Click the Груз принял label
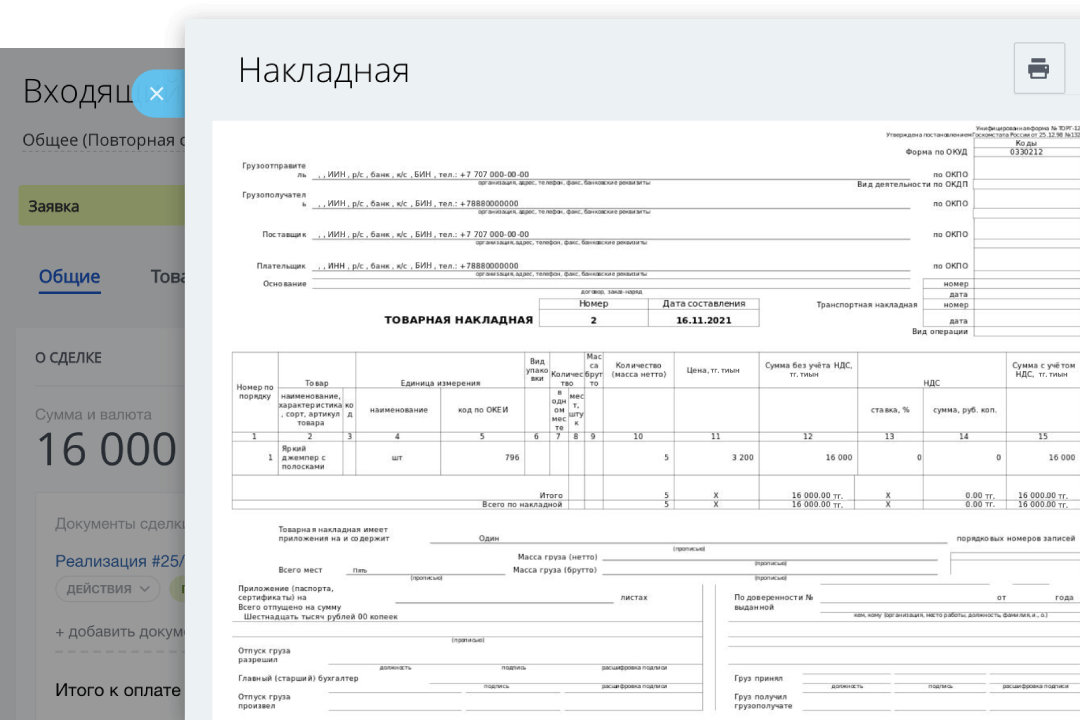Screen dimensions: 1080x720 coord(758,678)
